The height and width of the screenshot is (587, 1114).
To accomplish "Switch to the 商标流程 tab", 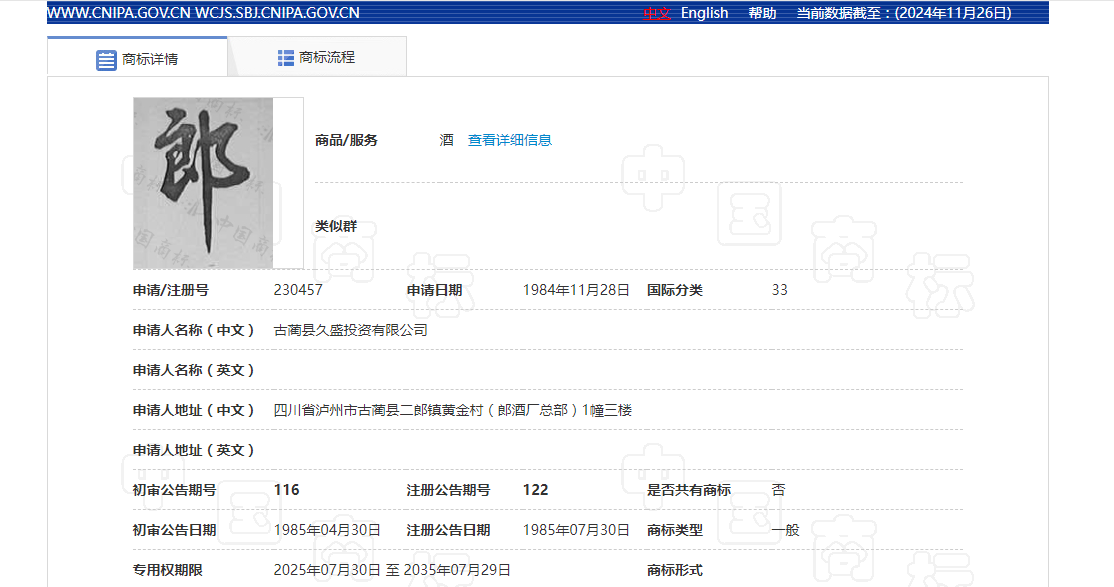I will [317, 57].
